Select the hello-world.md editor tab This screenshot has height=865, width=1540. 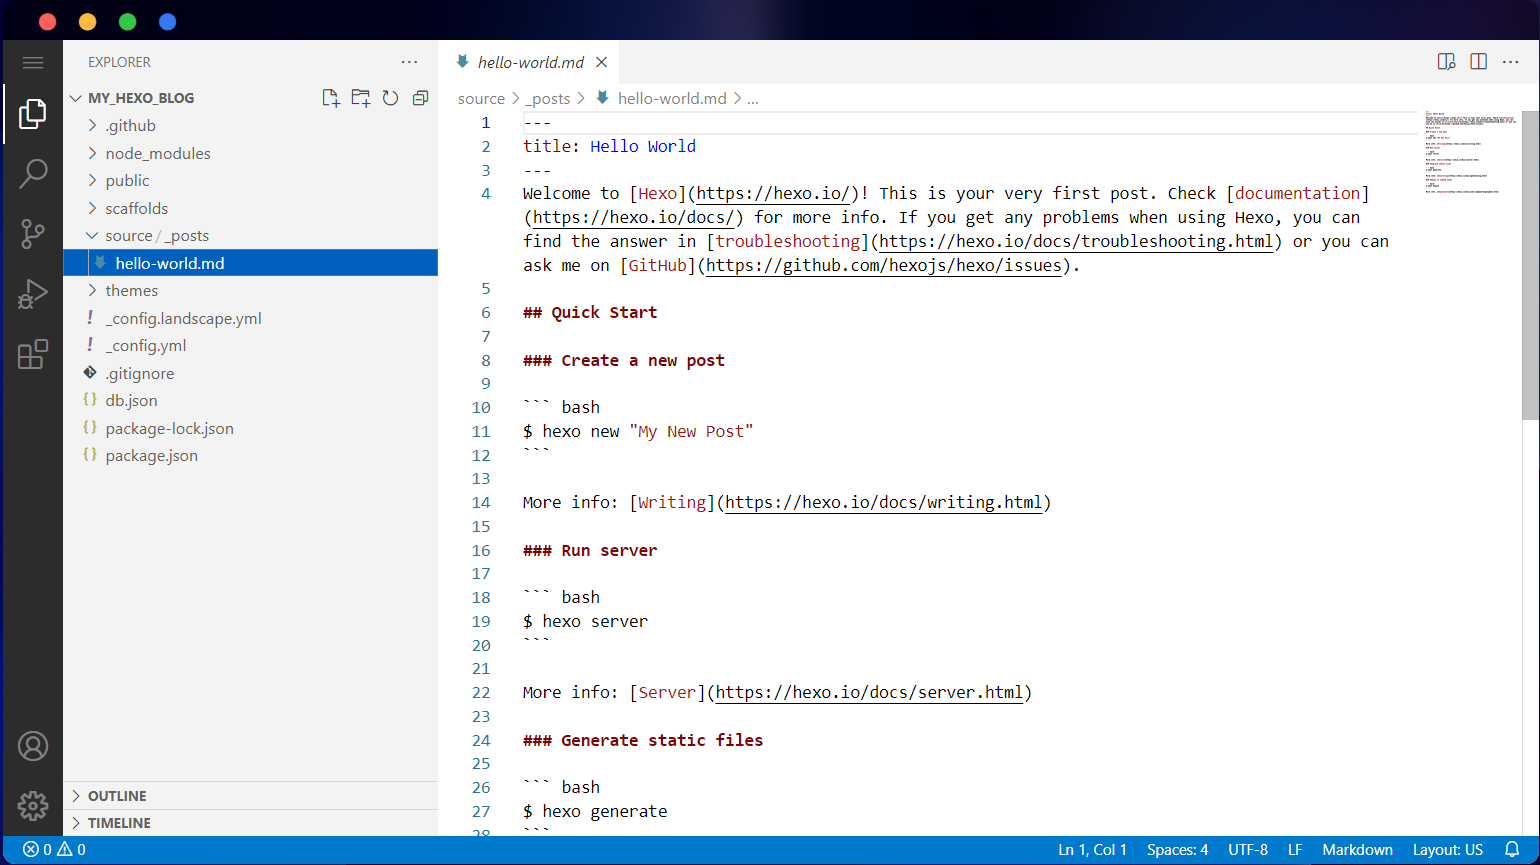530,62
